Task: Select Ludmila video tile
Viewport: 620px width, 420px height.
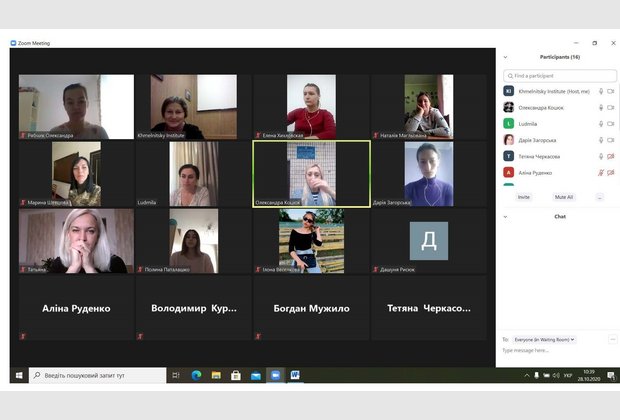Action: pyautogui.click(x=194, y=174)
